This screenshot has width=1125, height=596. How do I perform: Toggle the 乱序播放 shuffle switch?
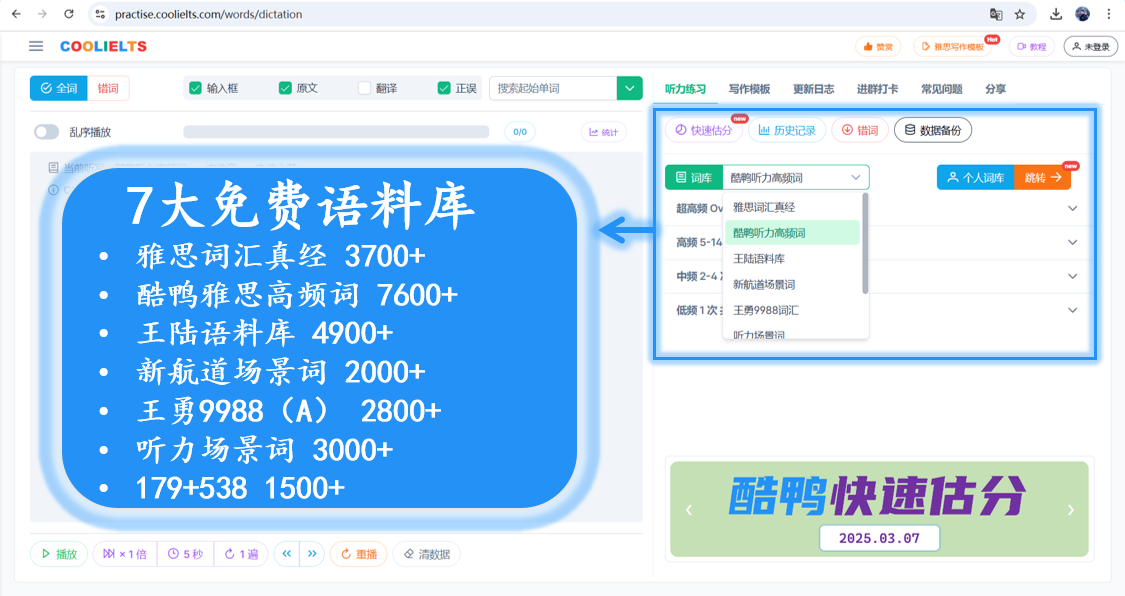(47, 132)
